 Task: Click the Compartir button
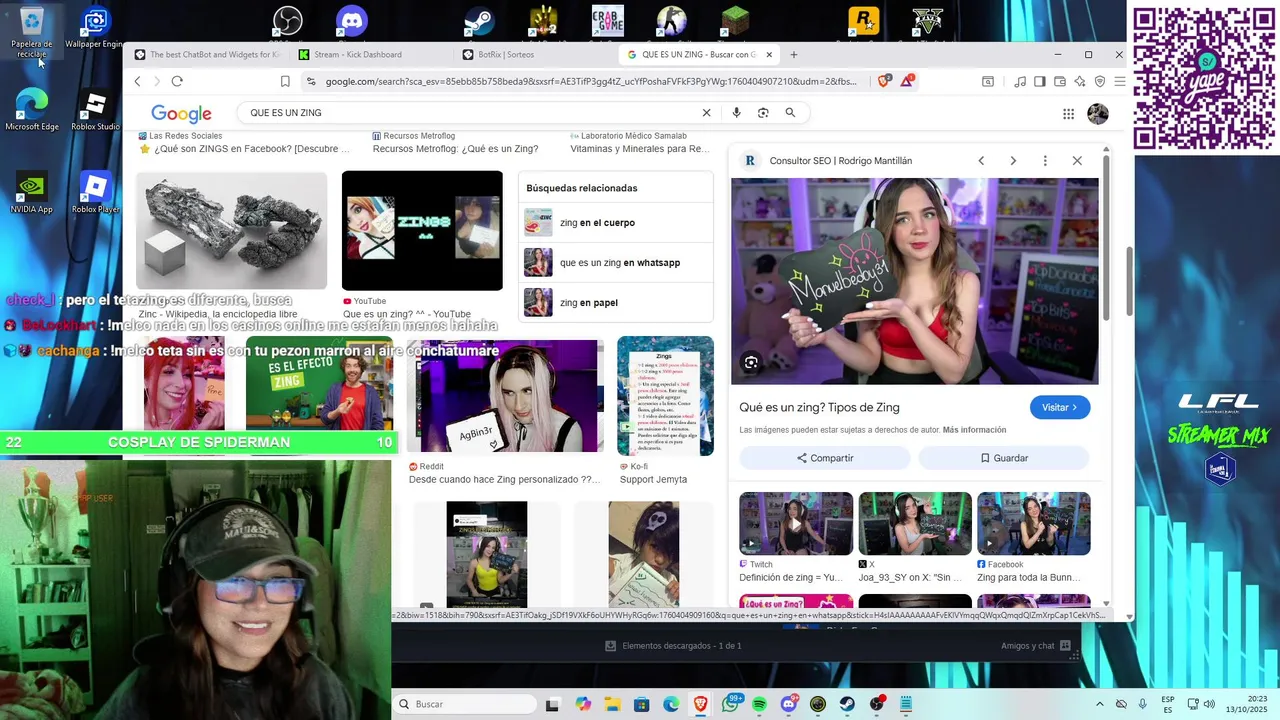(825, 458)
